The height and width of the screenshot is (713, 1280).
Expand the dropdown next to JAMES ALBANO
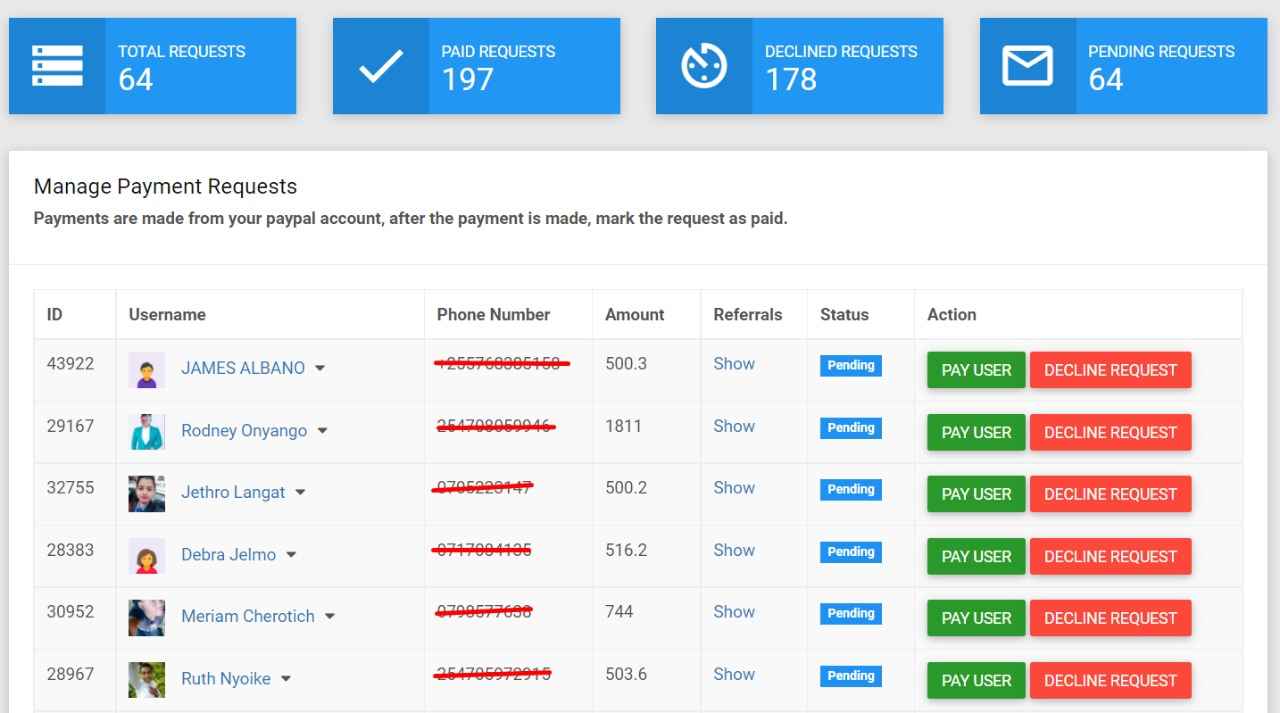point(320,369)
